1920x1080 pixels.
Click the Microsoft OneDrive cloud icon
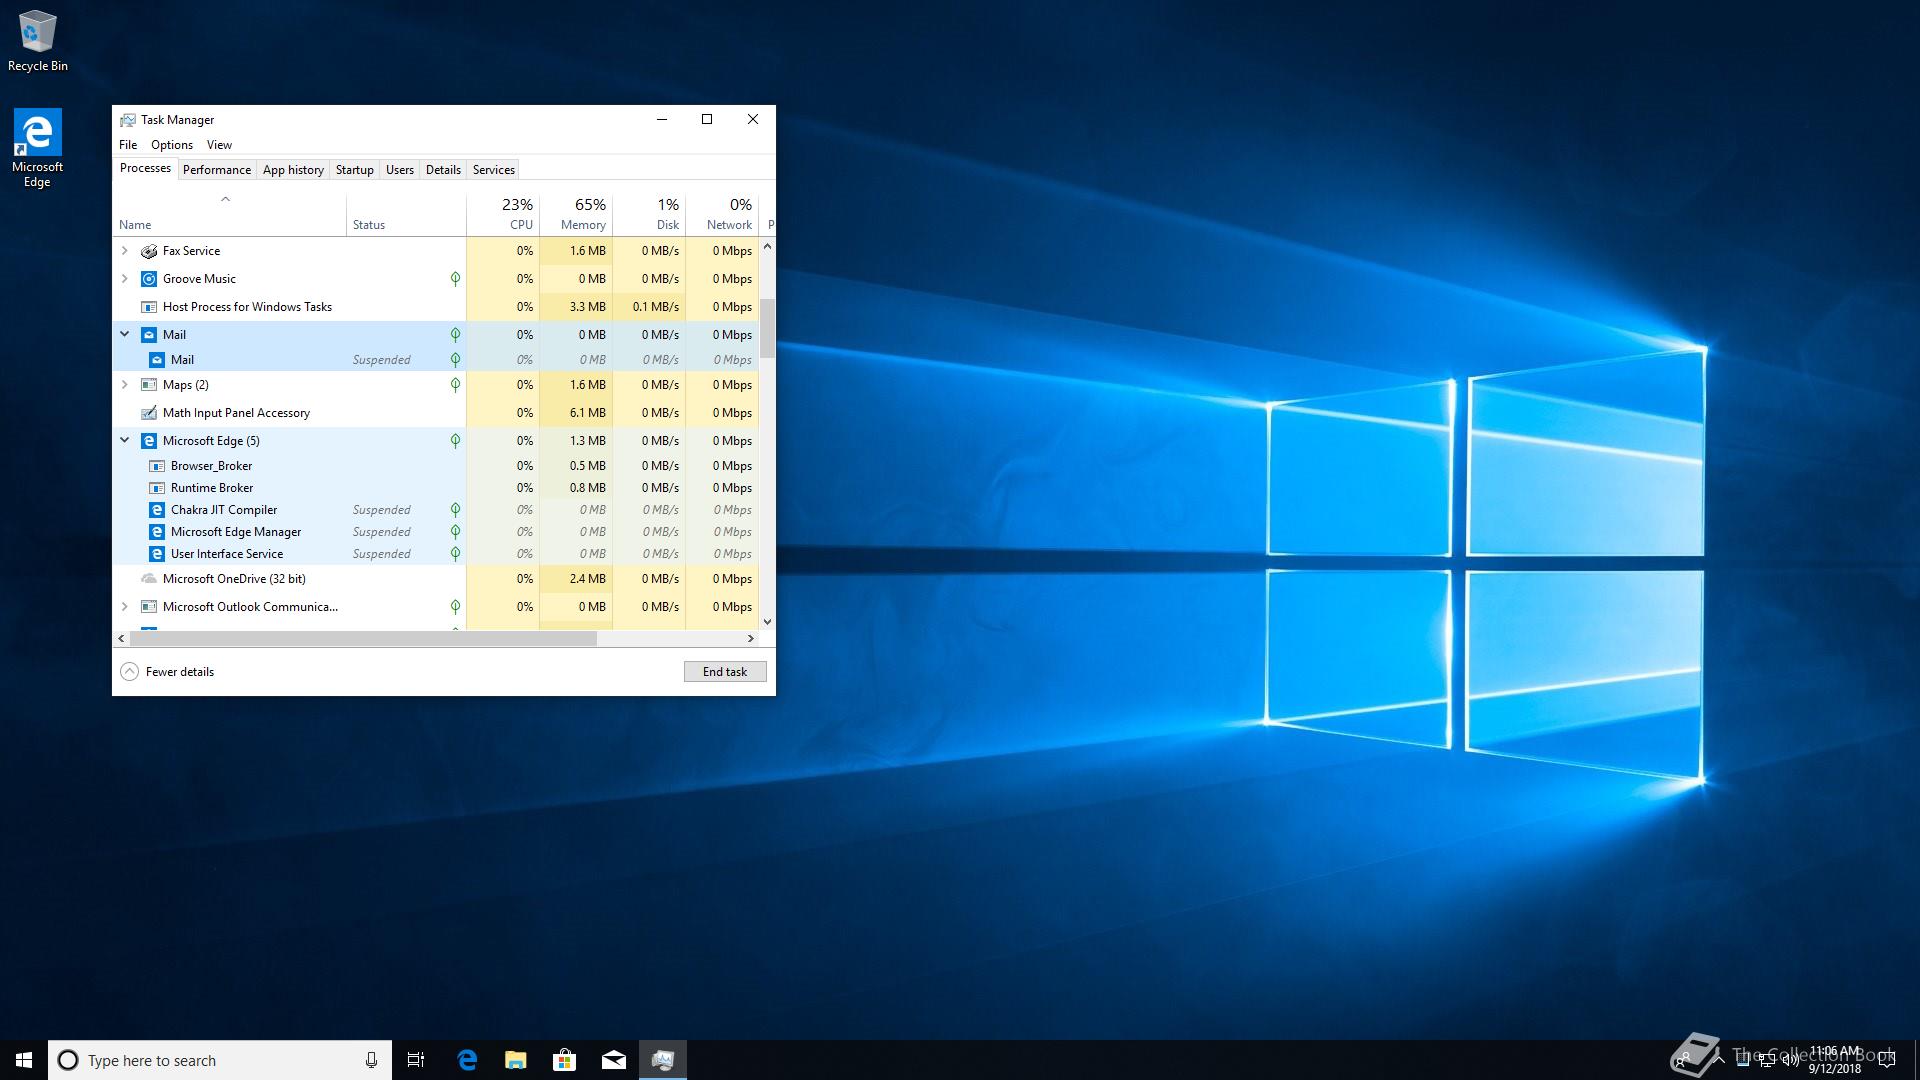[149, 579]
